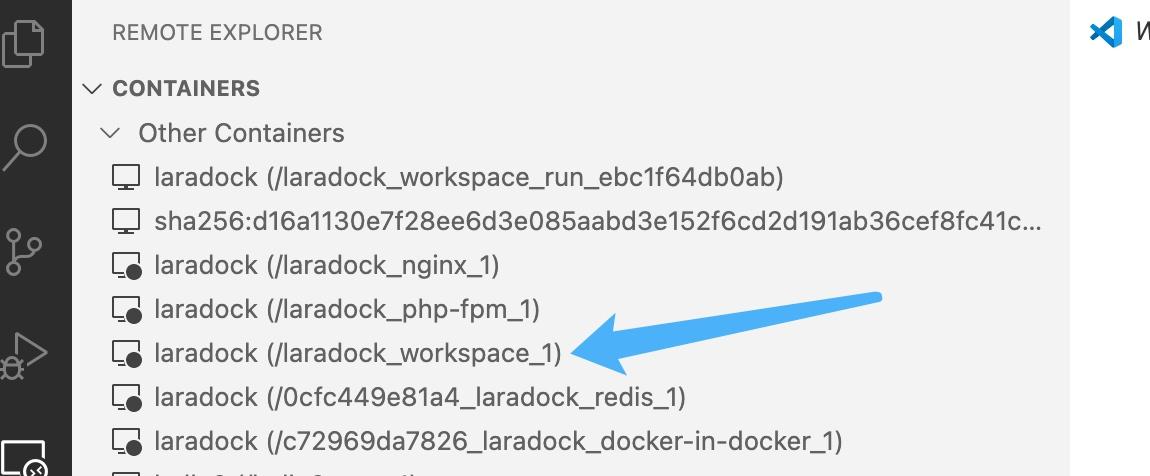Screen dimensions: 1150x476
Task: Select the laradock_workspace_run_ebc1f64db0ab container
Action: pos(469,177)
